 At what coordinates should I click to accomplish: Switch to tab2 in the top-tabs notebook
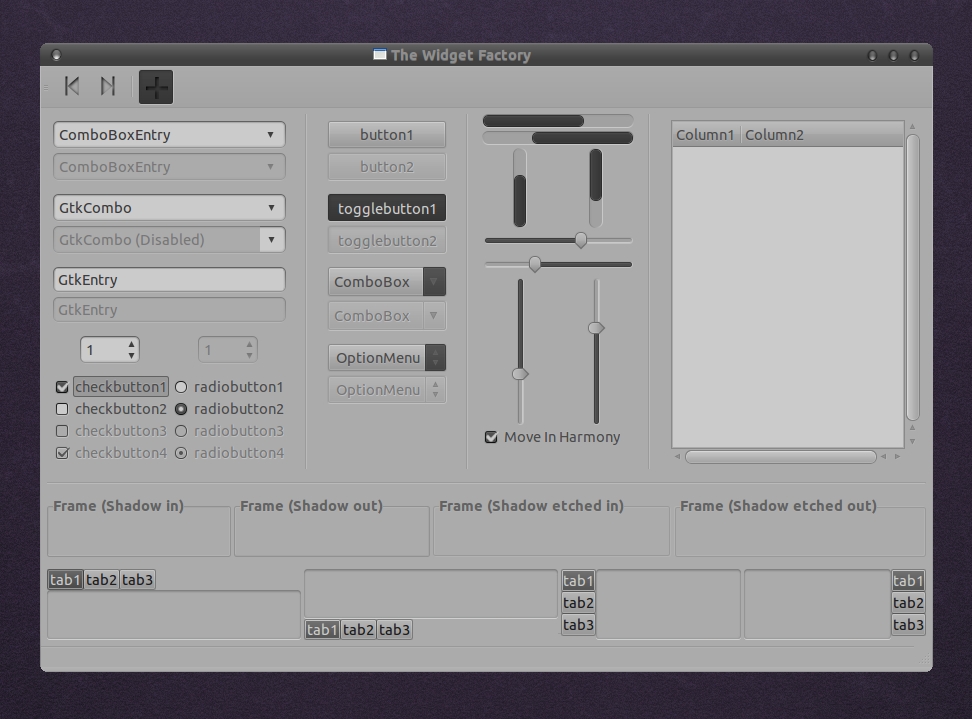click(101, 580)
